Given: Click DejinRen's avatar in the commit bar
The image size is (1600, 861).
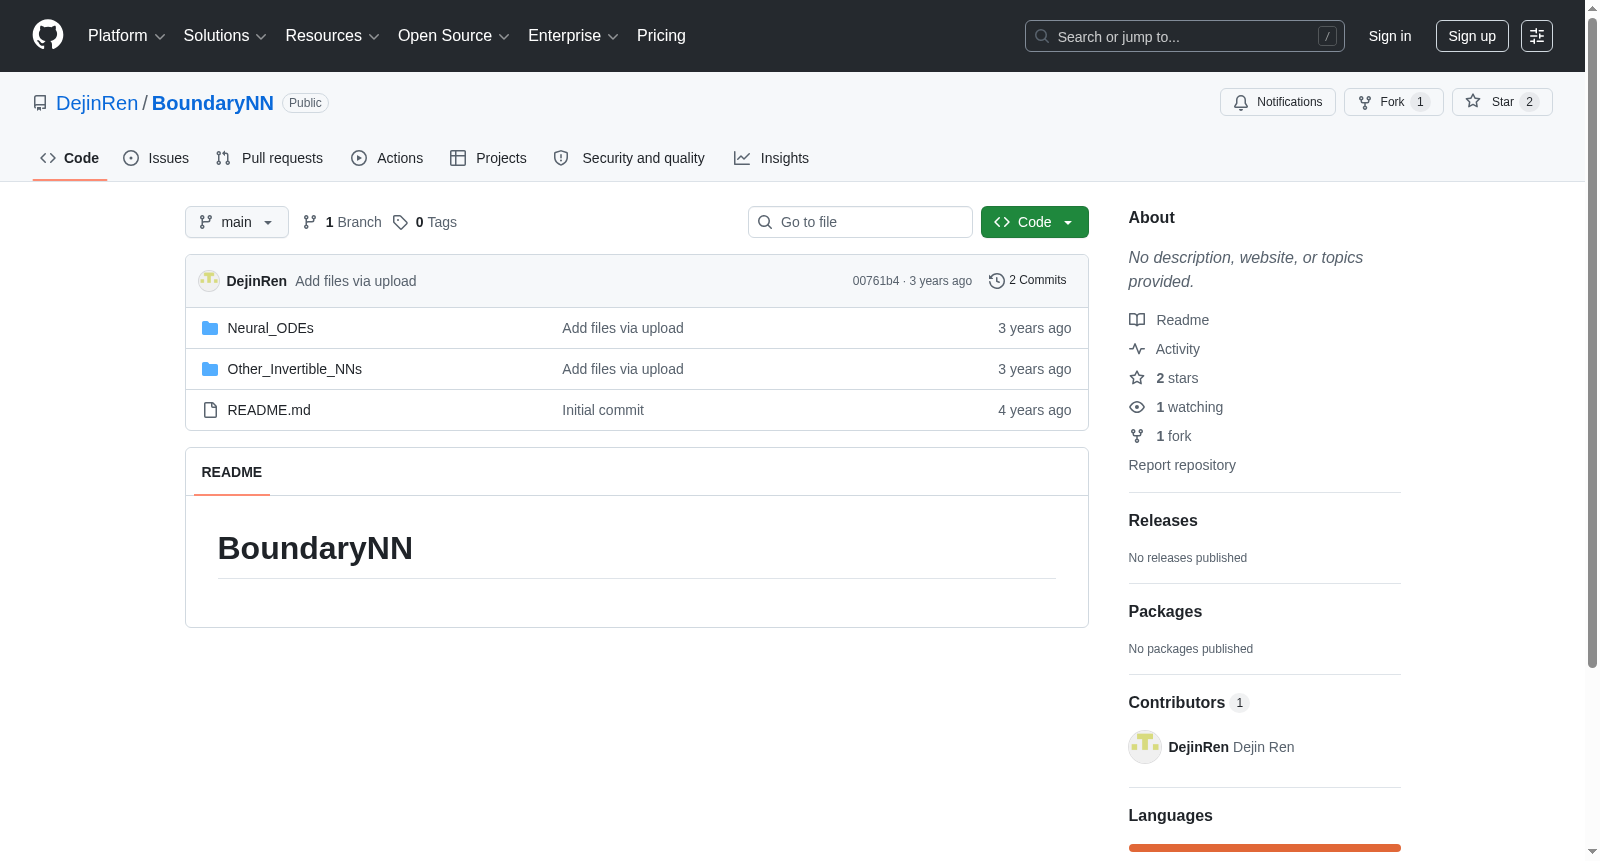Looking at the screenshot, I should (x=209, y=281).
